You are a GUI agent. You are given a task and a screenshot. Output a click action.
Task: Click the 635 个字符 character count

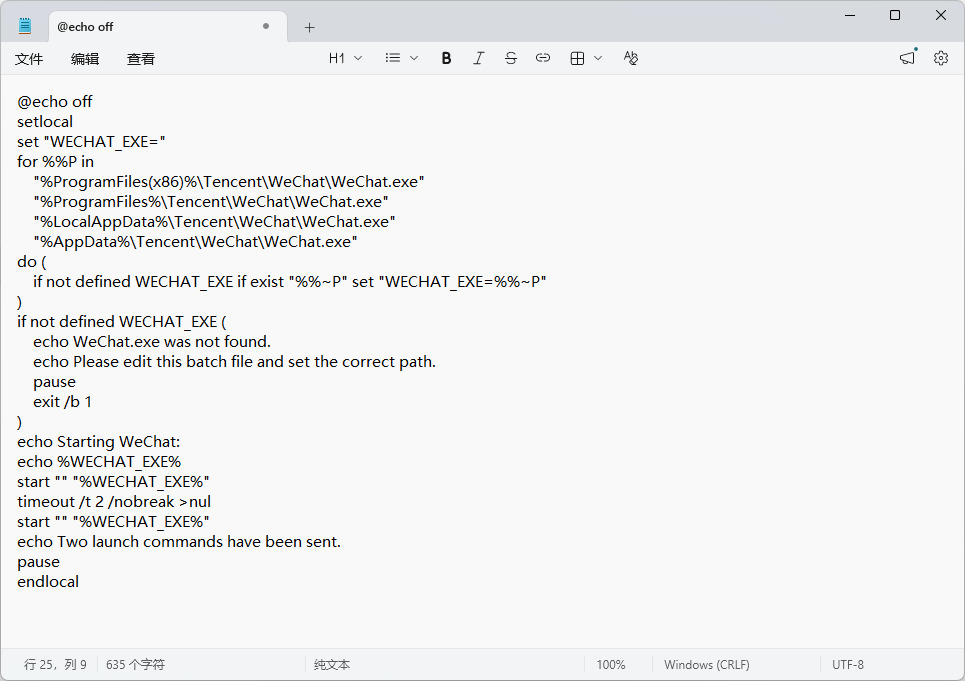pos(135,665)
